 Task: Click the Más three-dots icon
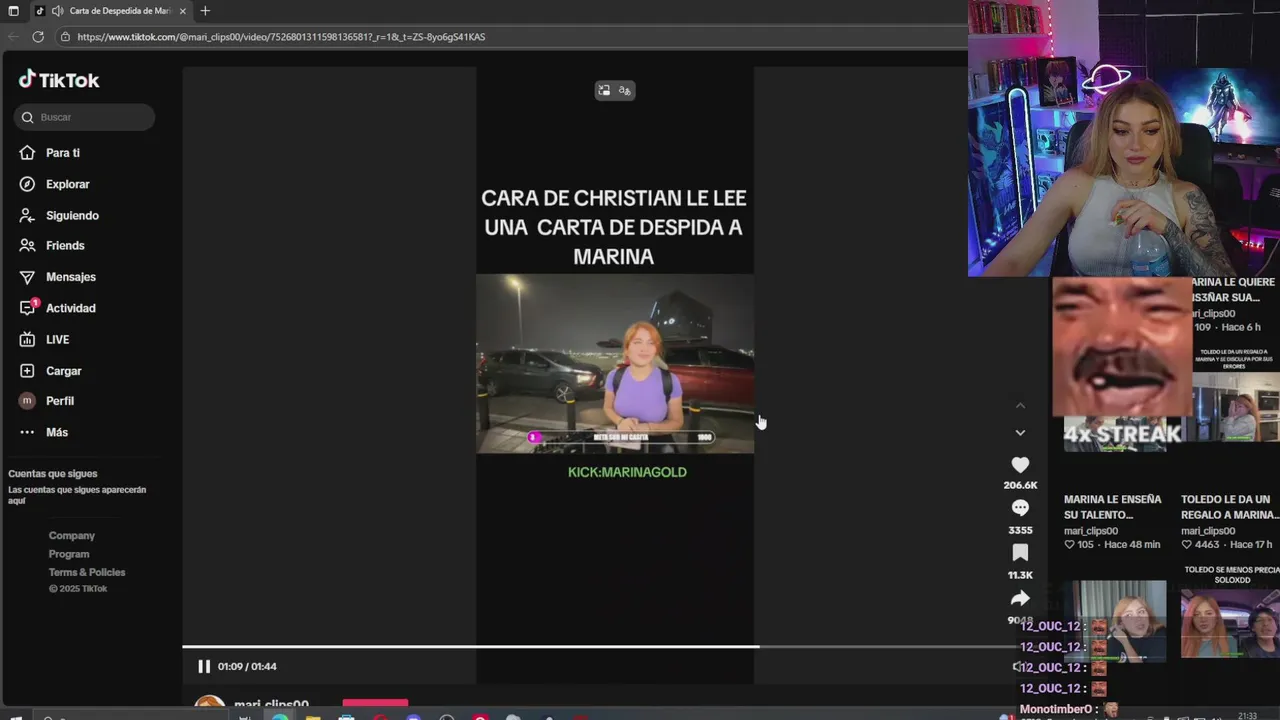[27, 432]
